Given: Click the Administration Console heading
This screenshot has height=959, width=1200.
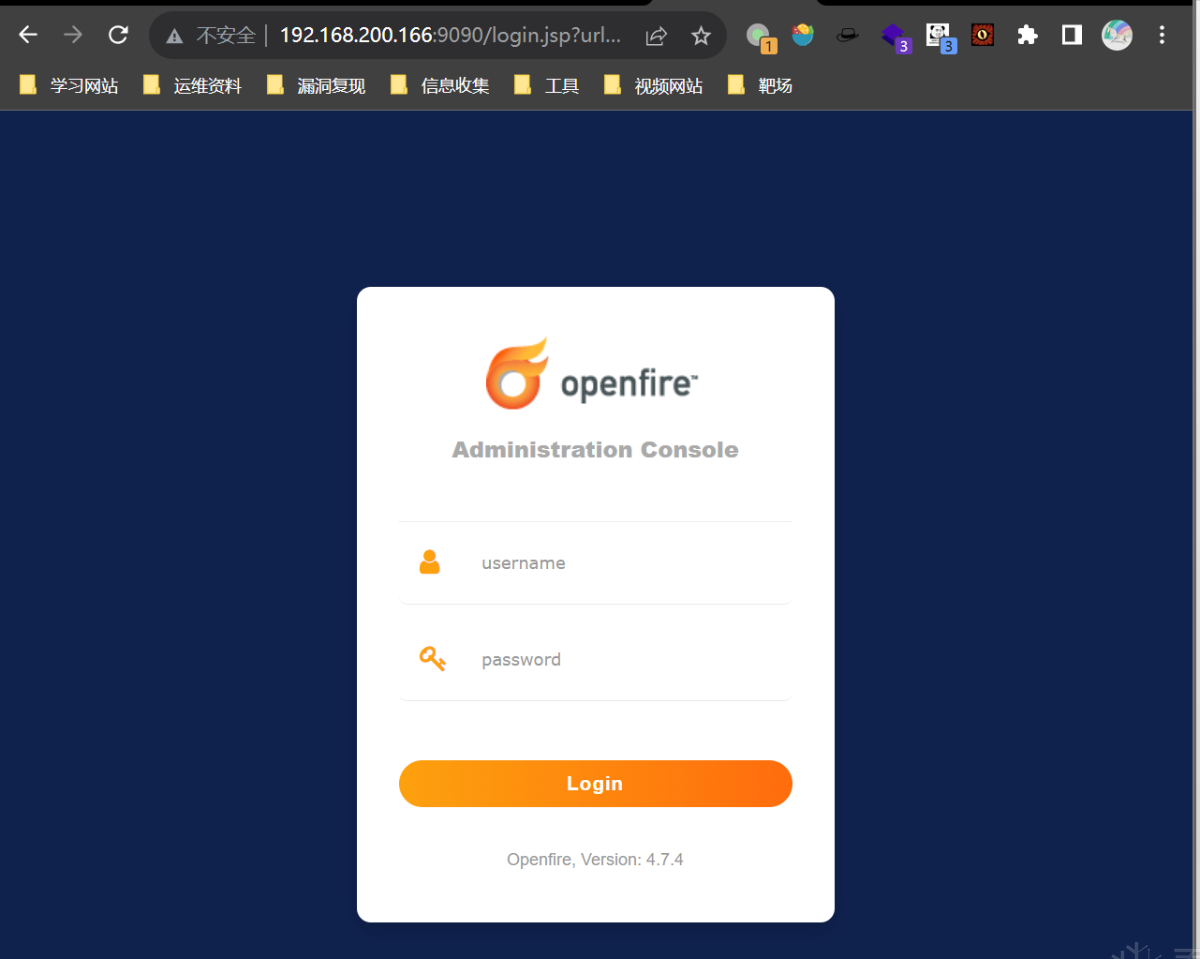Looking at the screenshot, I should coord(595,450).
